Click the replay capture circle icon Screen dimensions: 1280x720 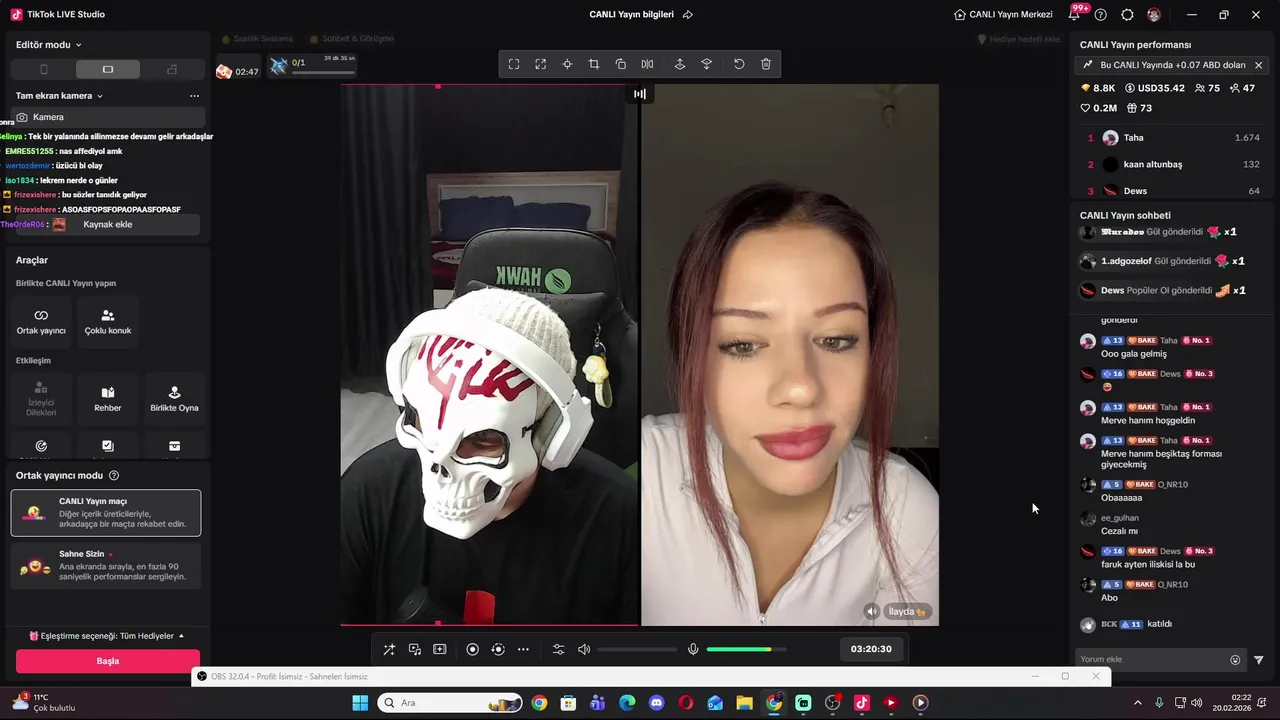point(498,649)
